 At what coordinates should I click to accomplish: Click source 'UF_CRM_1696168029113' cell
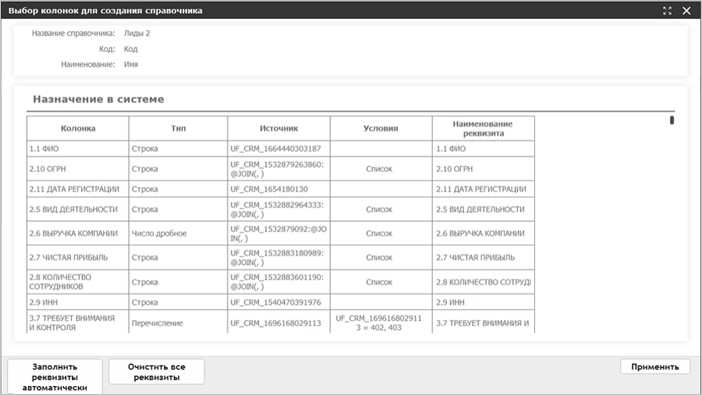click(278, 323)
